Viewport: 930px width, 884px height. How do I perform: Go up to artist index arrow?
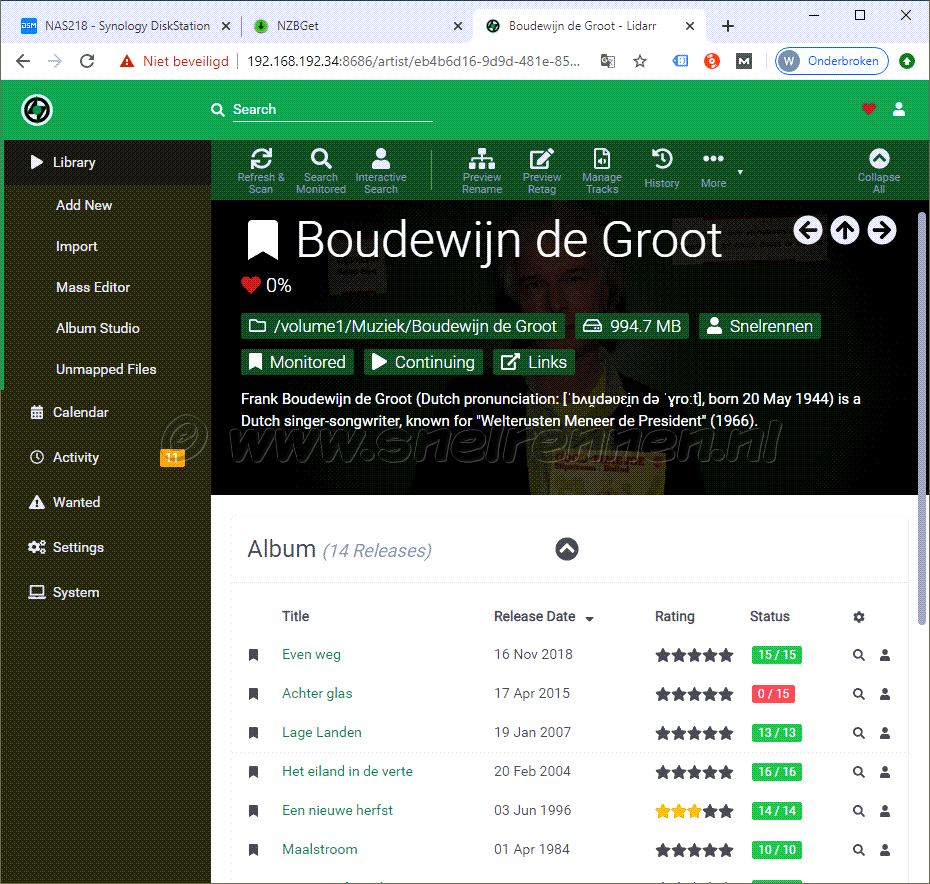(x=845, y=230)
